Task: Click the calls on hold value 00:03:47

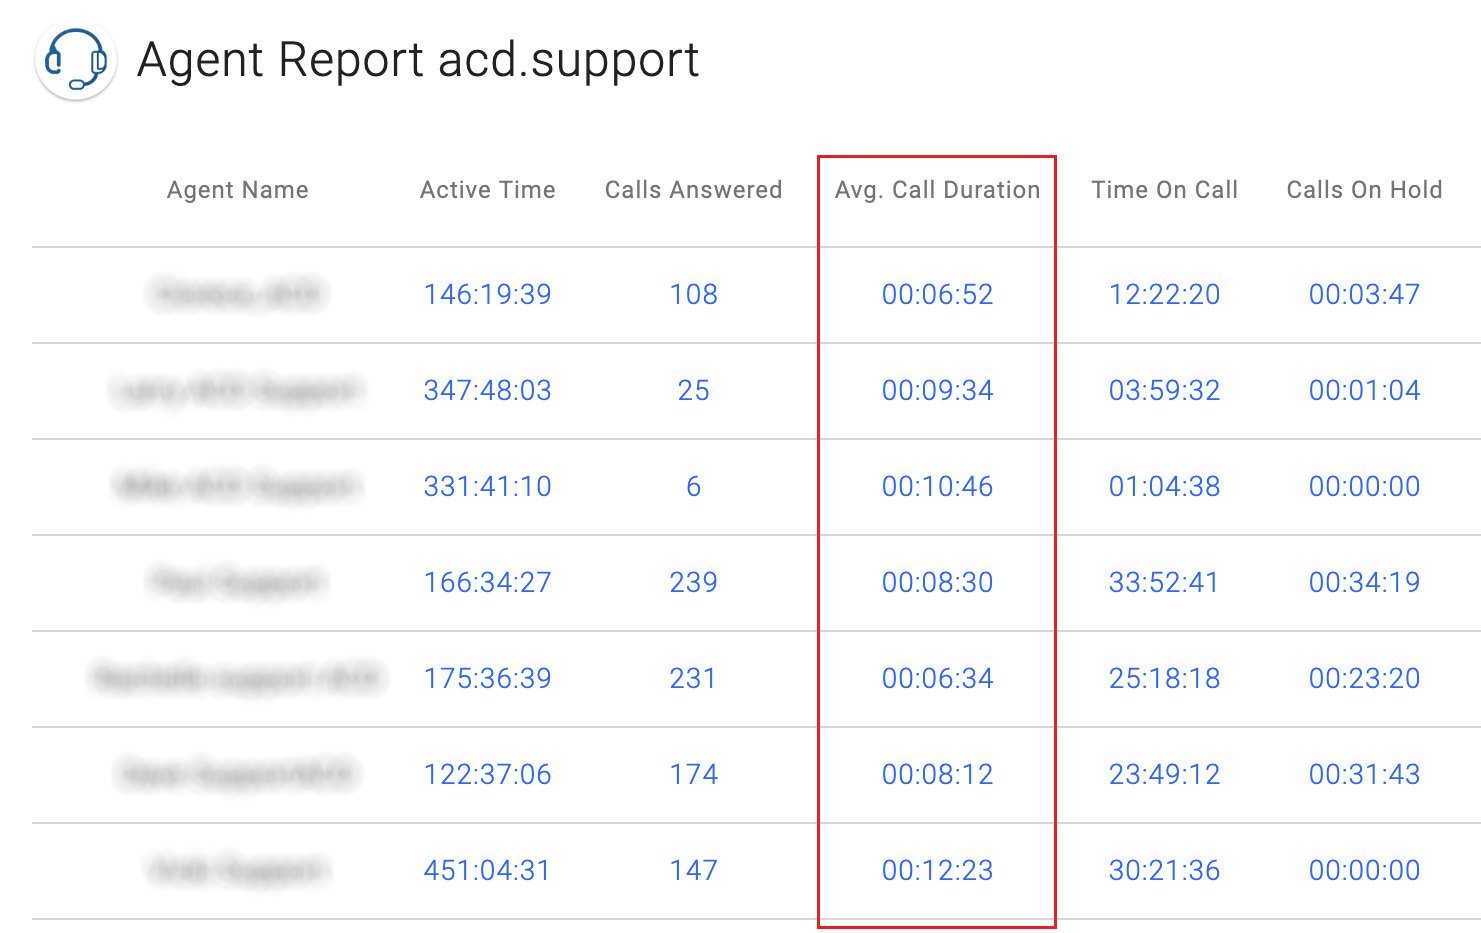Action: coord(1365,294)
